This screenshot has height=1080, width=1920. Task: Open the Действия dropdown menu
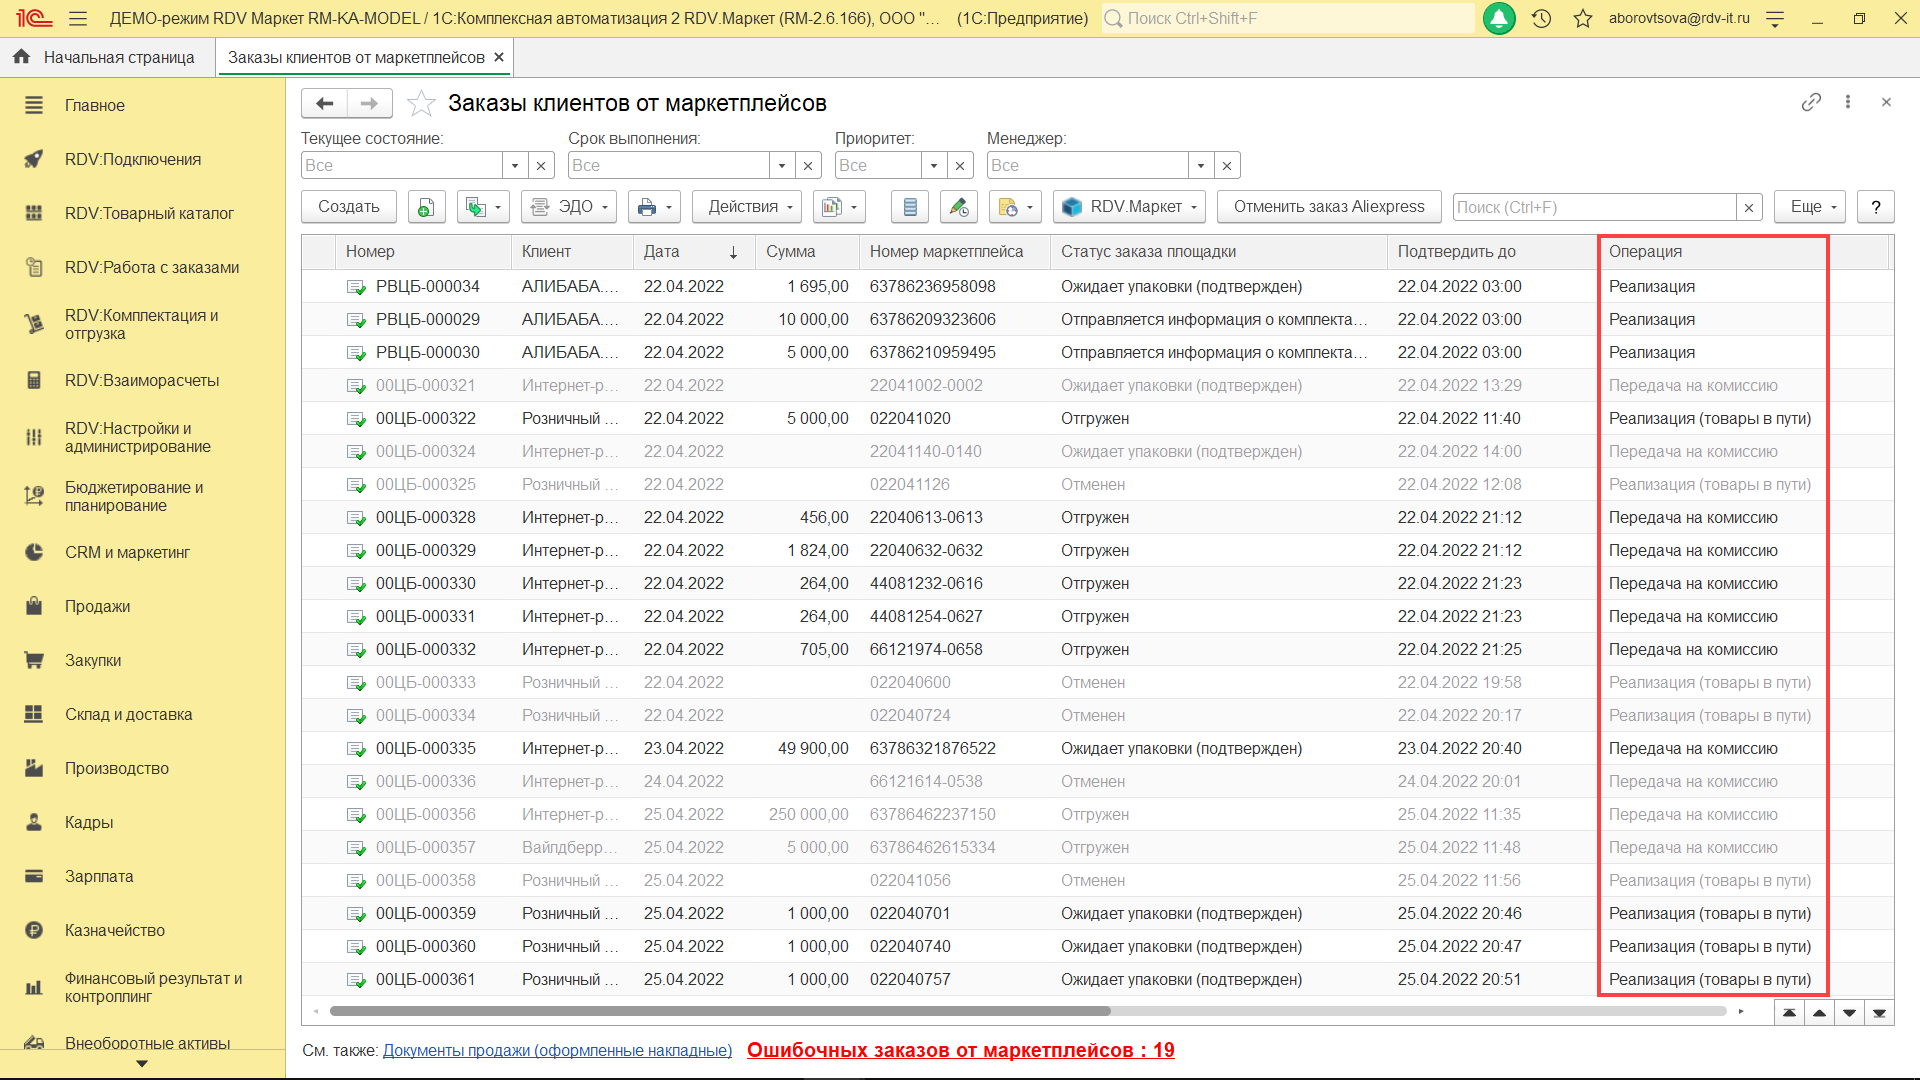(747, 207)
